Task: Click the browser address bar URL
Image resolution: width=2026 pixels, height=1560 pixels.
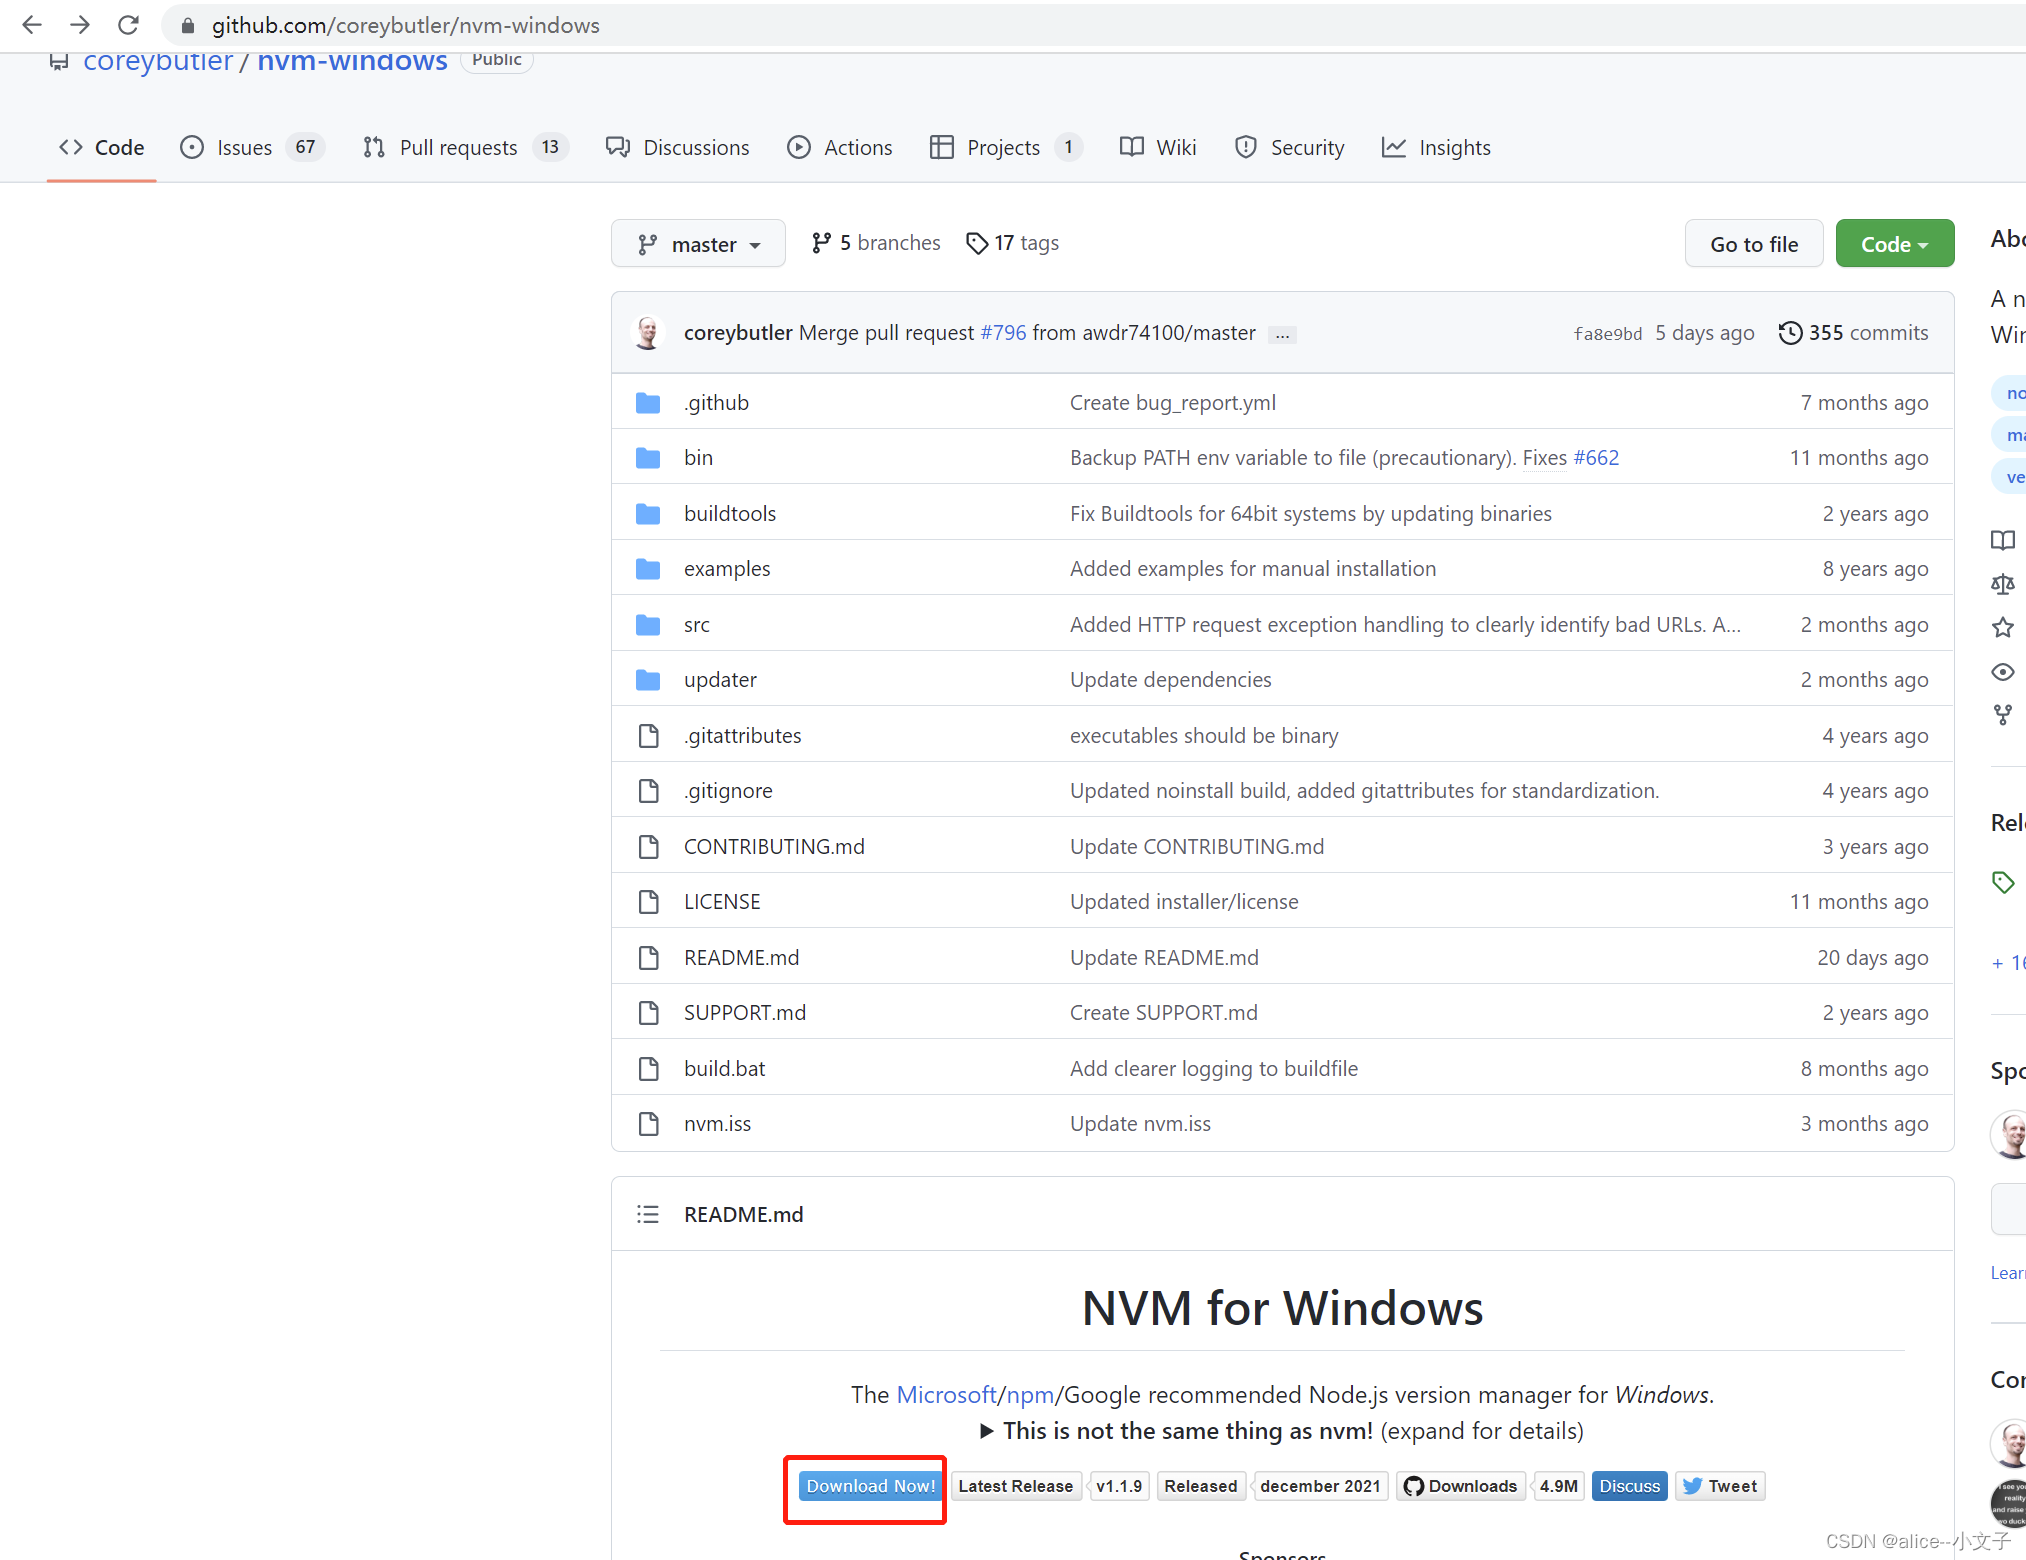Action: pos(406,25)
